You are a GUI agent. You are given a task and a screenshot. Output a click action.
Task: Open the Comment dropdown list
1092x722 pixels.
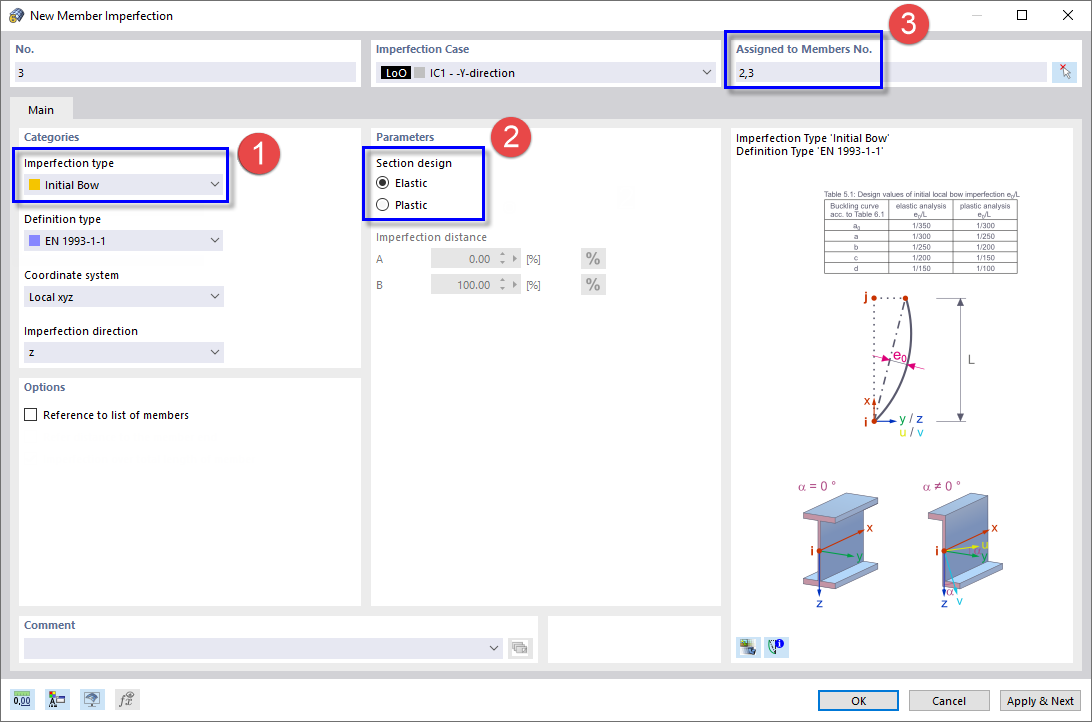[x=495, y=647]
